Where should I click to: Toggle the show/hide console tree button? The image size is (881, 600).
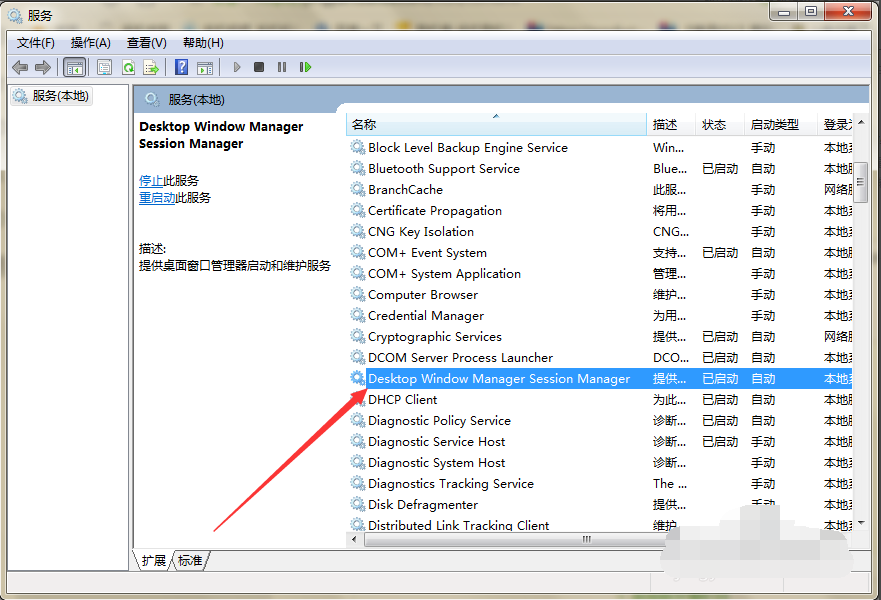click(x=74, y=67)
